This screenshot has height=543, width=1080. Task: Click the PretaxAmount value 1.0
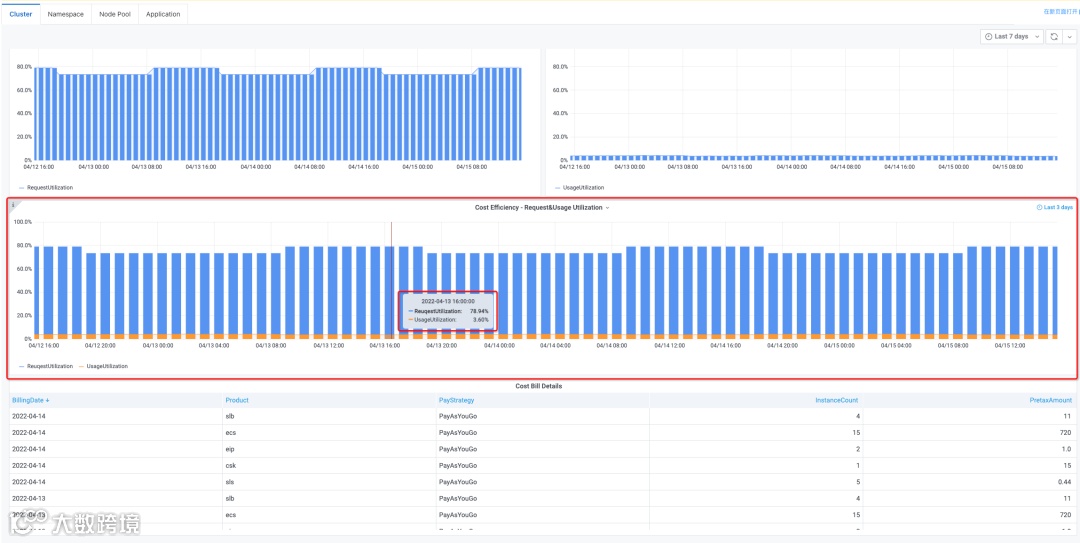click(x=1067, y=449)
